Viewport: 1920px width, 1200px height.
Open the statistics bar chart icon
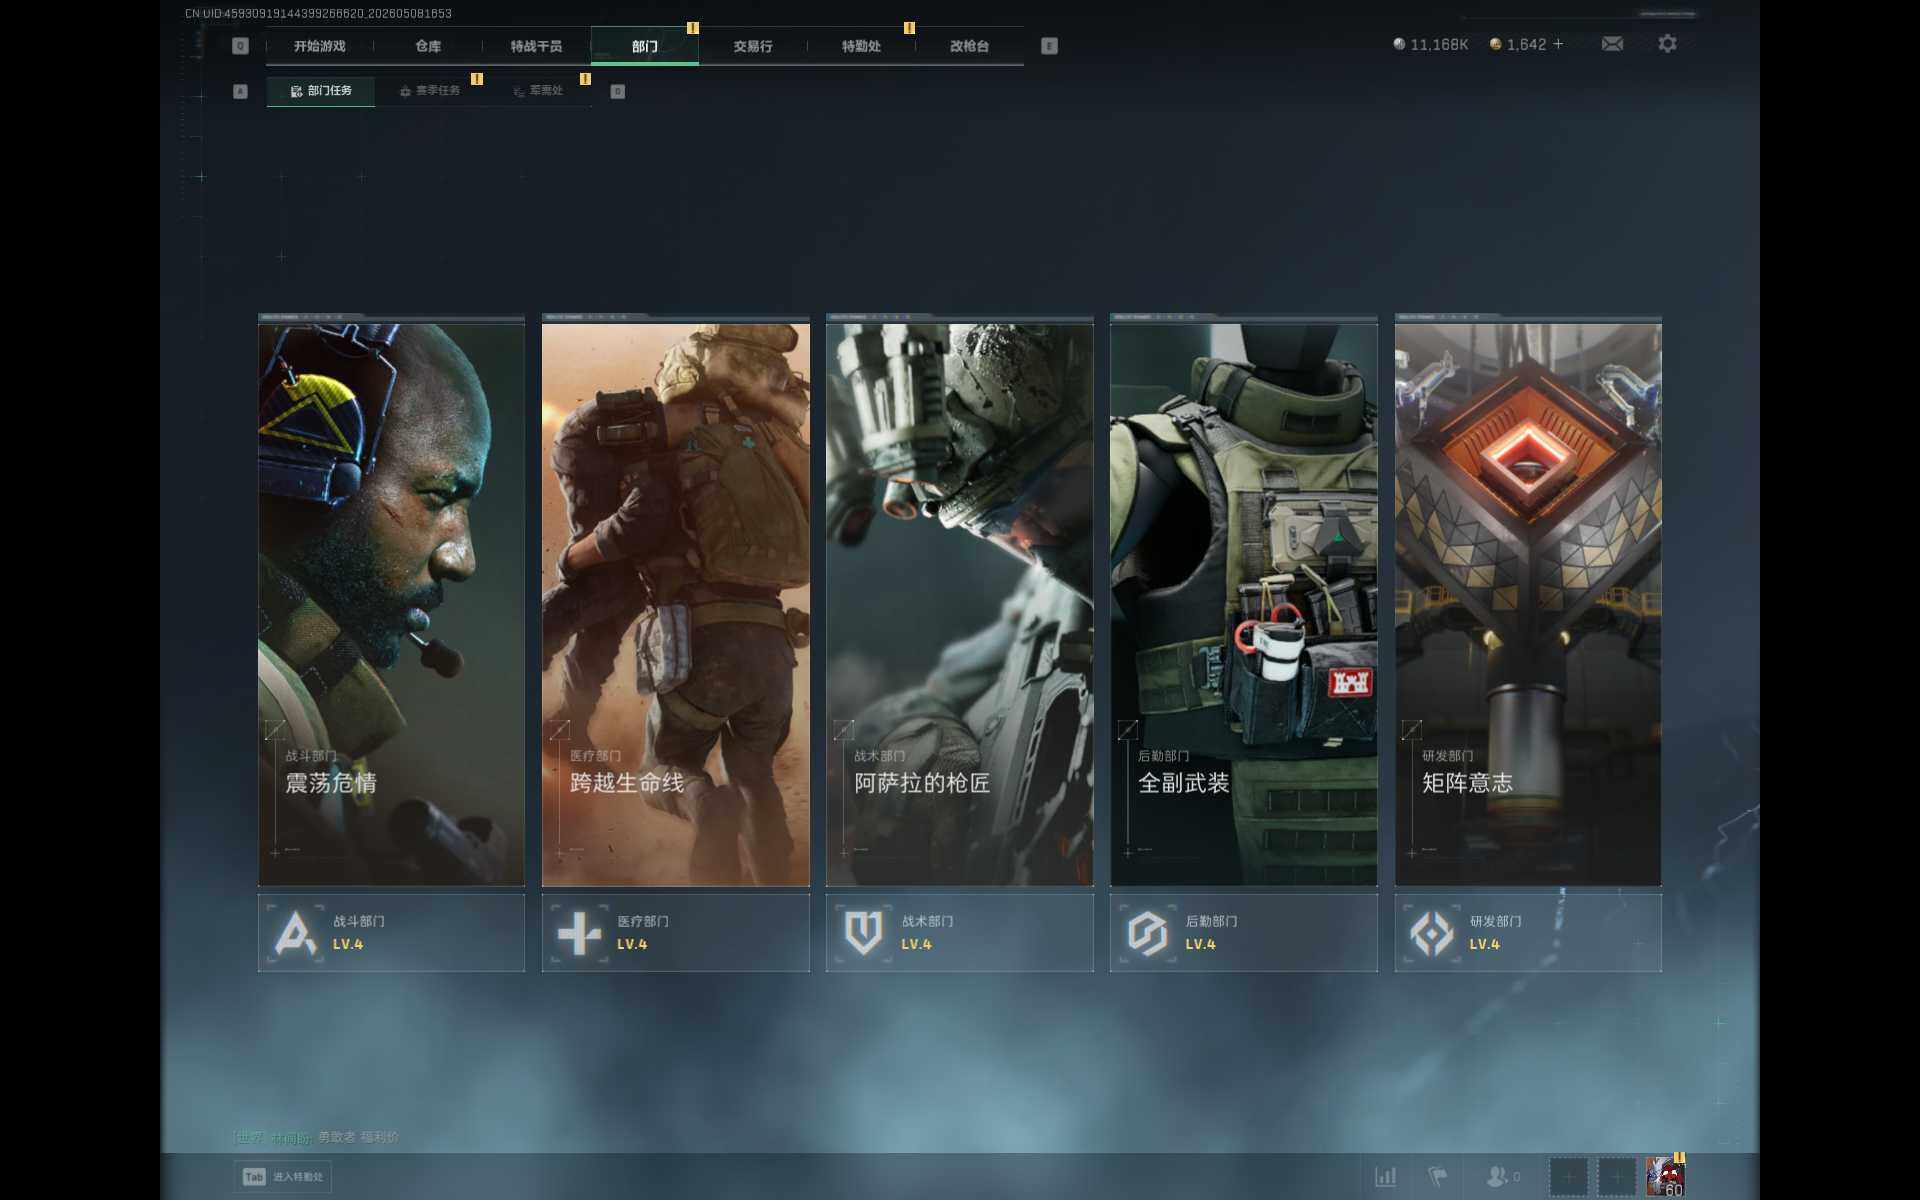[x=1385, y=1176]
